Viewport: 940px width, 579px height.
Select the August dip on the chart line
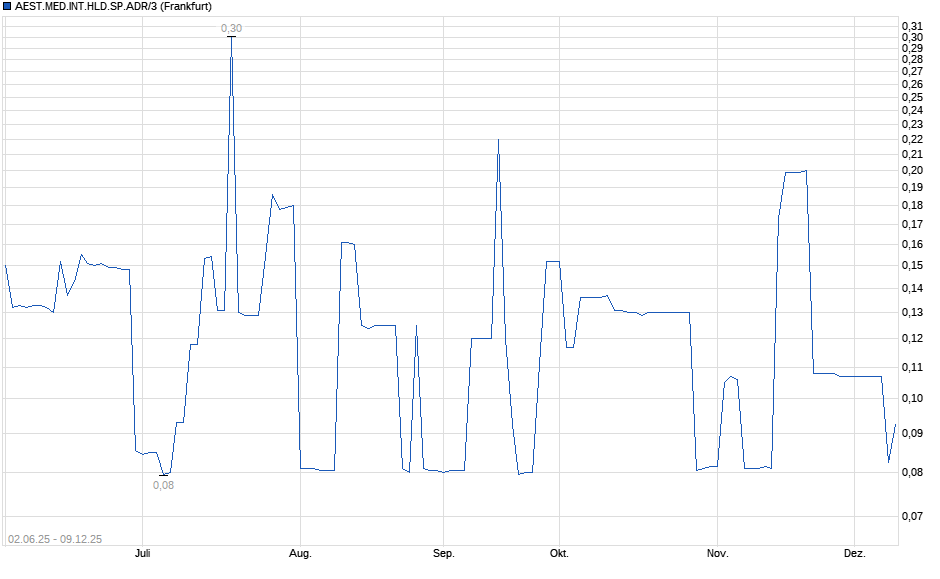pos(320,468)
